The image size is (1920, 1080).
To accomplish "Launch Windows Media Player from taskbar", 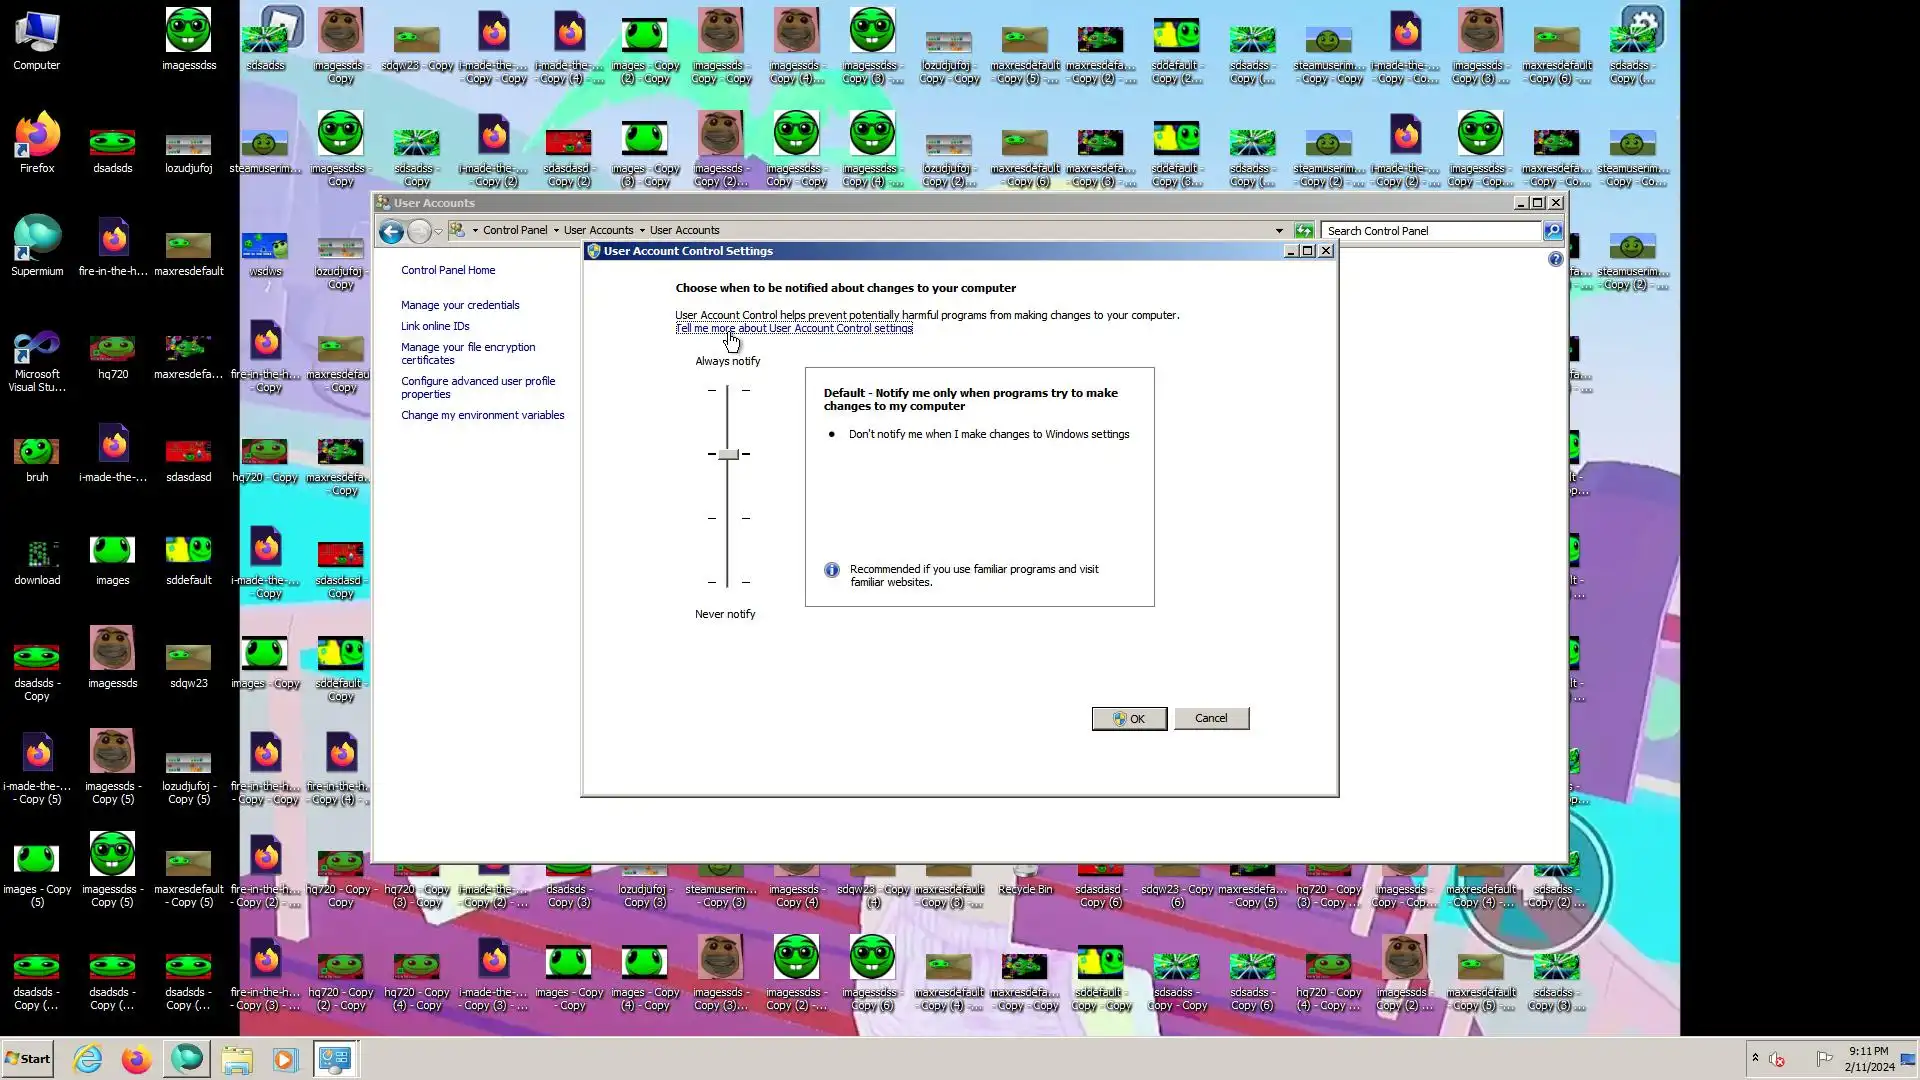I will point(285,1059).
